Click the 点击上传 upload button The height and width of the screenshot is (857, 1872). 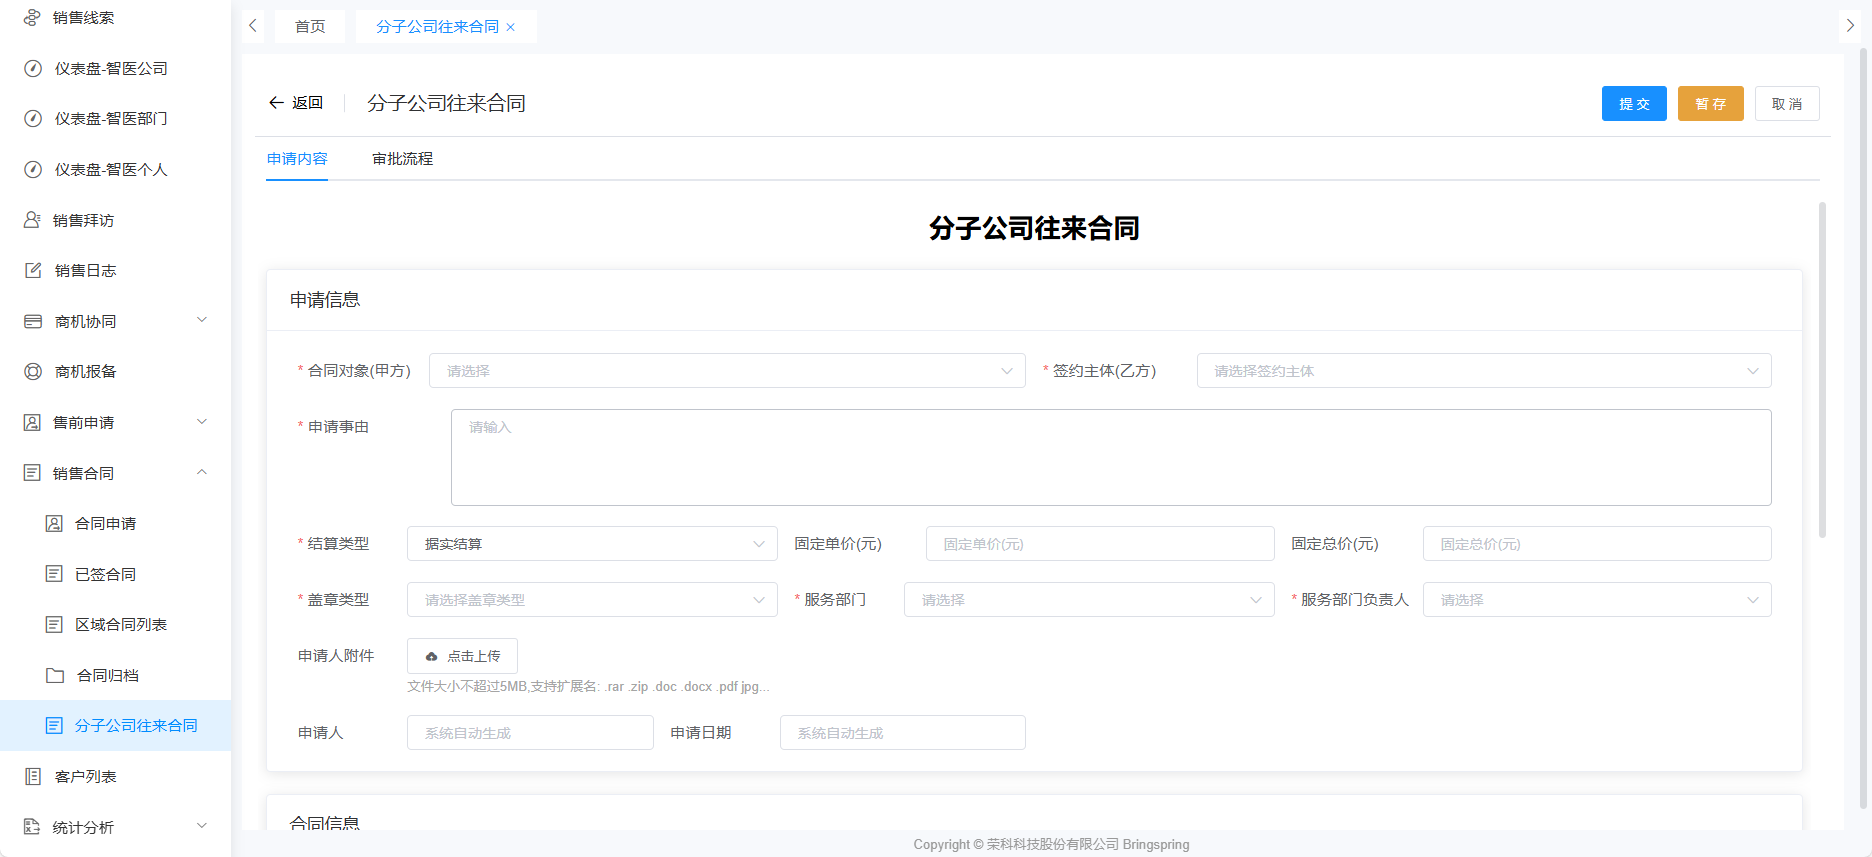pyautogui.click(x=462, y=656)
